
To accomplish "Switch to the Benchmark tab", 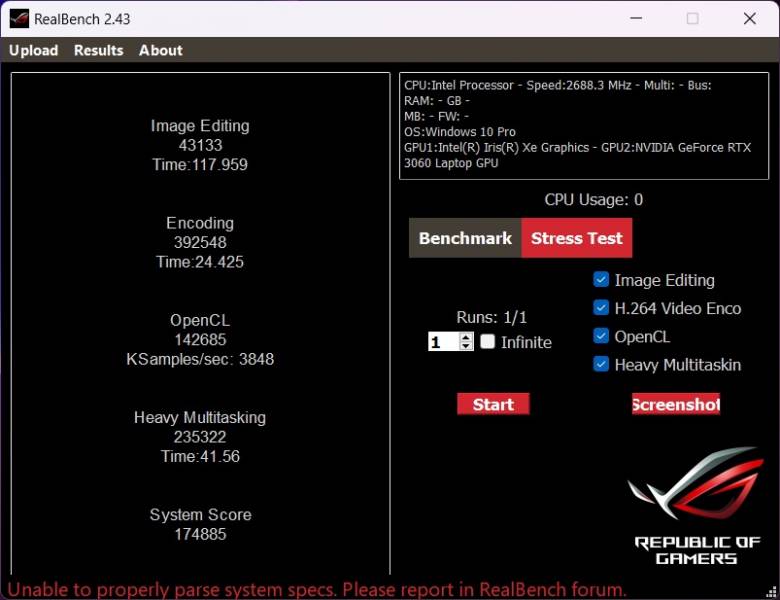I will coord(465,238).
